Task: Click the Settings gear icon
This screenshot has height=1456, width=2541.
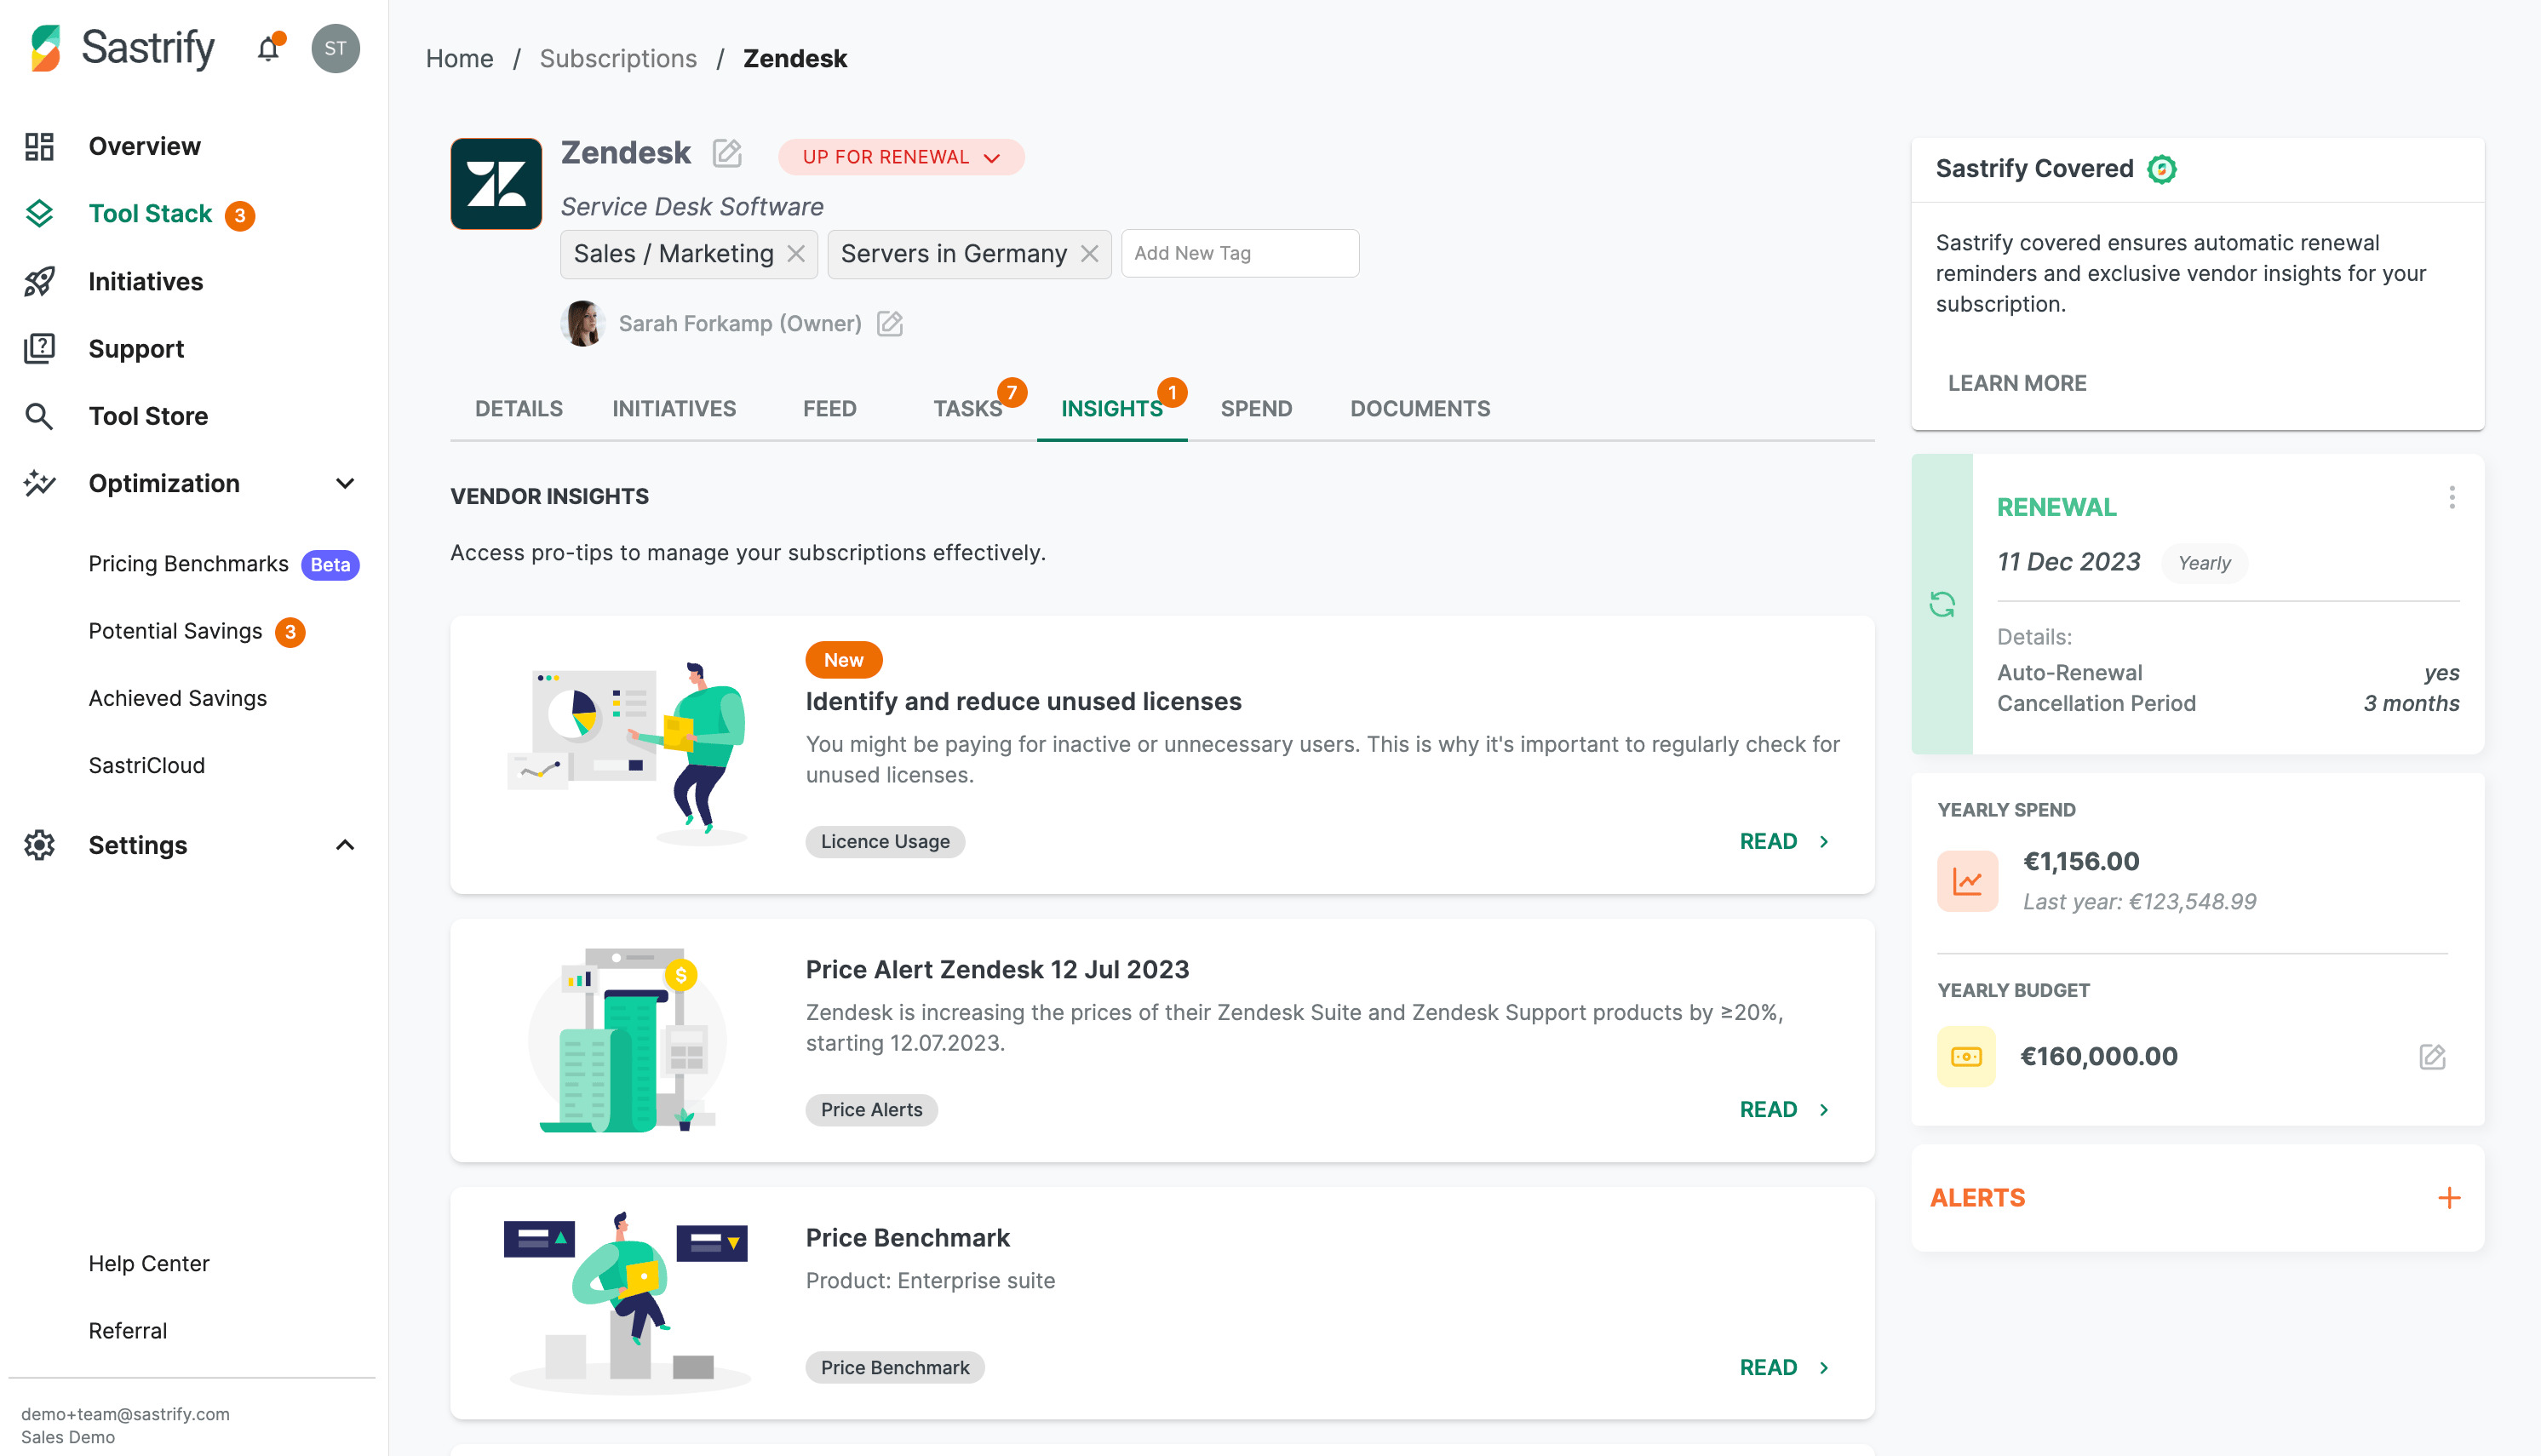Action: click(x=40, y=845)
